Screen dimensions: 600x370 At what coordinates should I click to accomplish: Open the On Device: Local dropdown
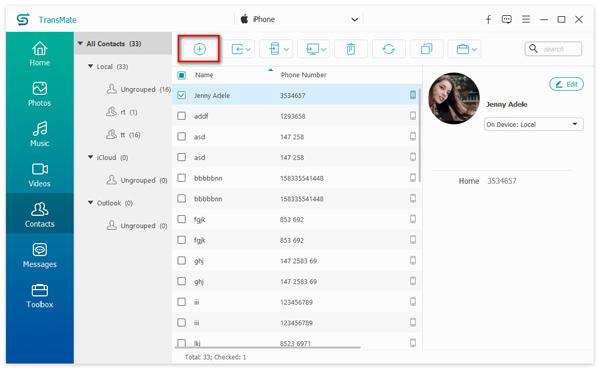coord(533,124)
